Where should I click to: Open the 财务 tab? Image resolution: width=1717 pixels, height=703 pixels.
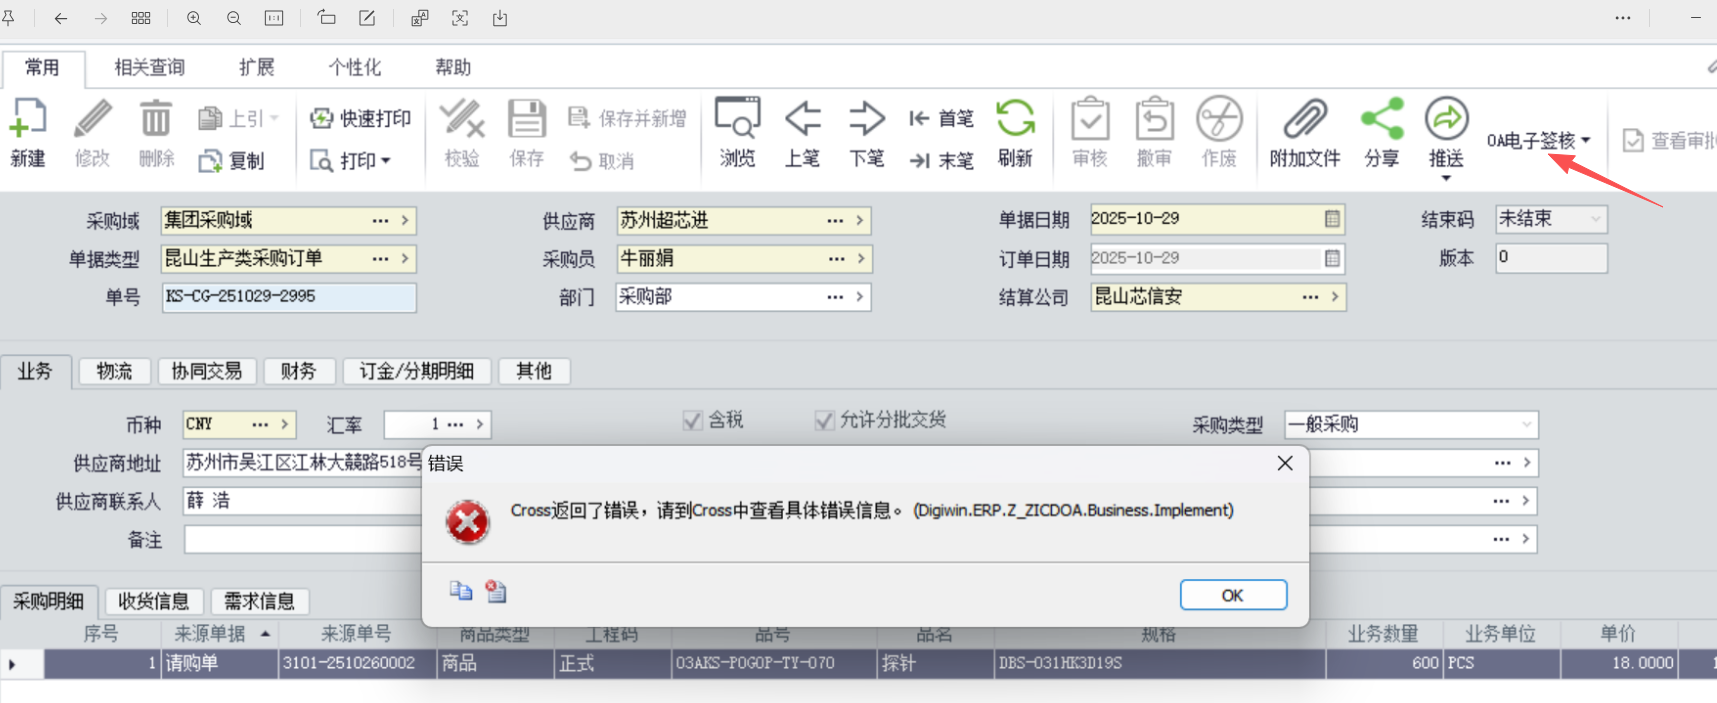click(x=298, y=371)
